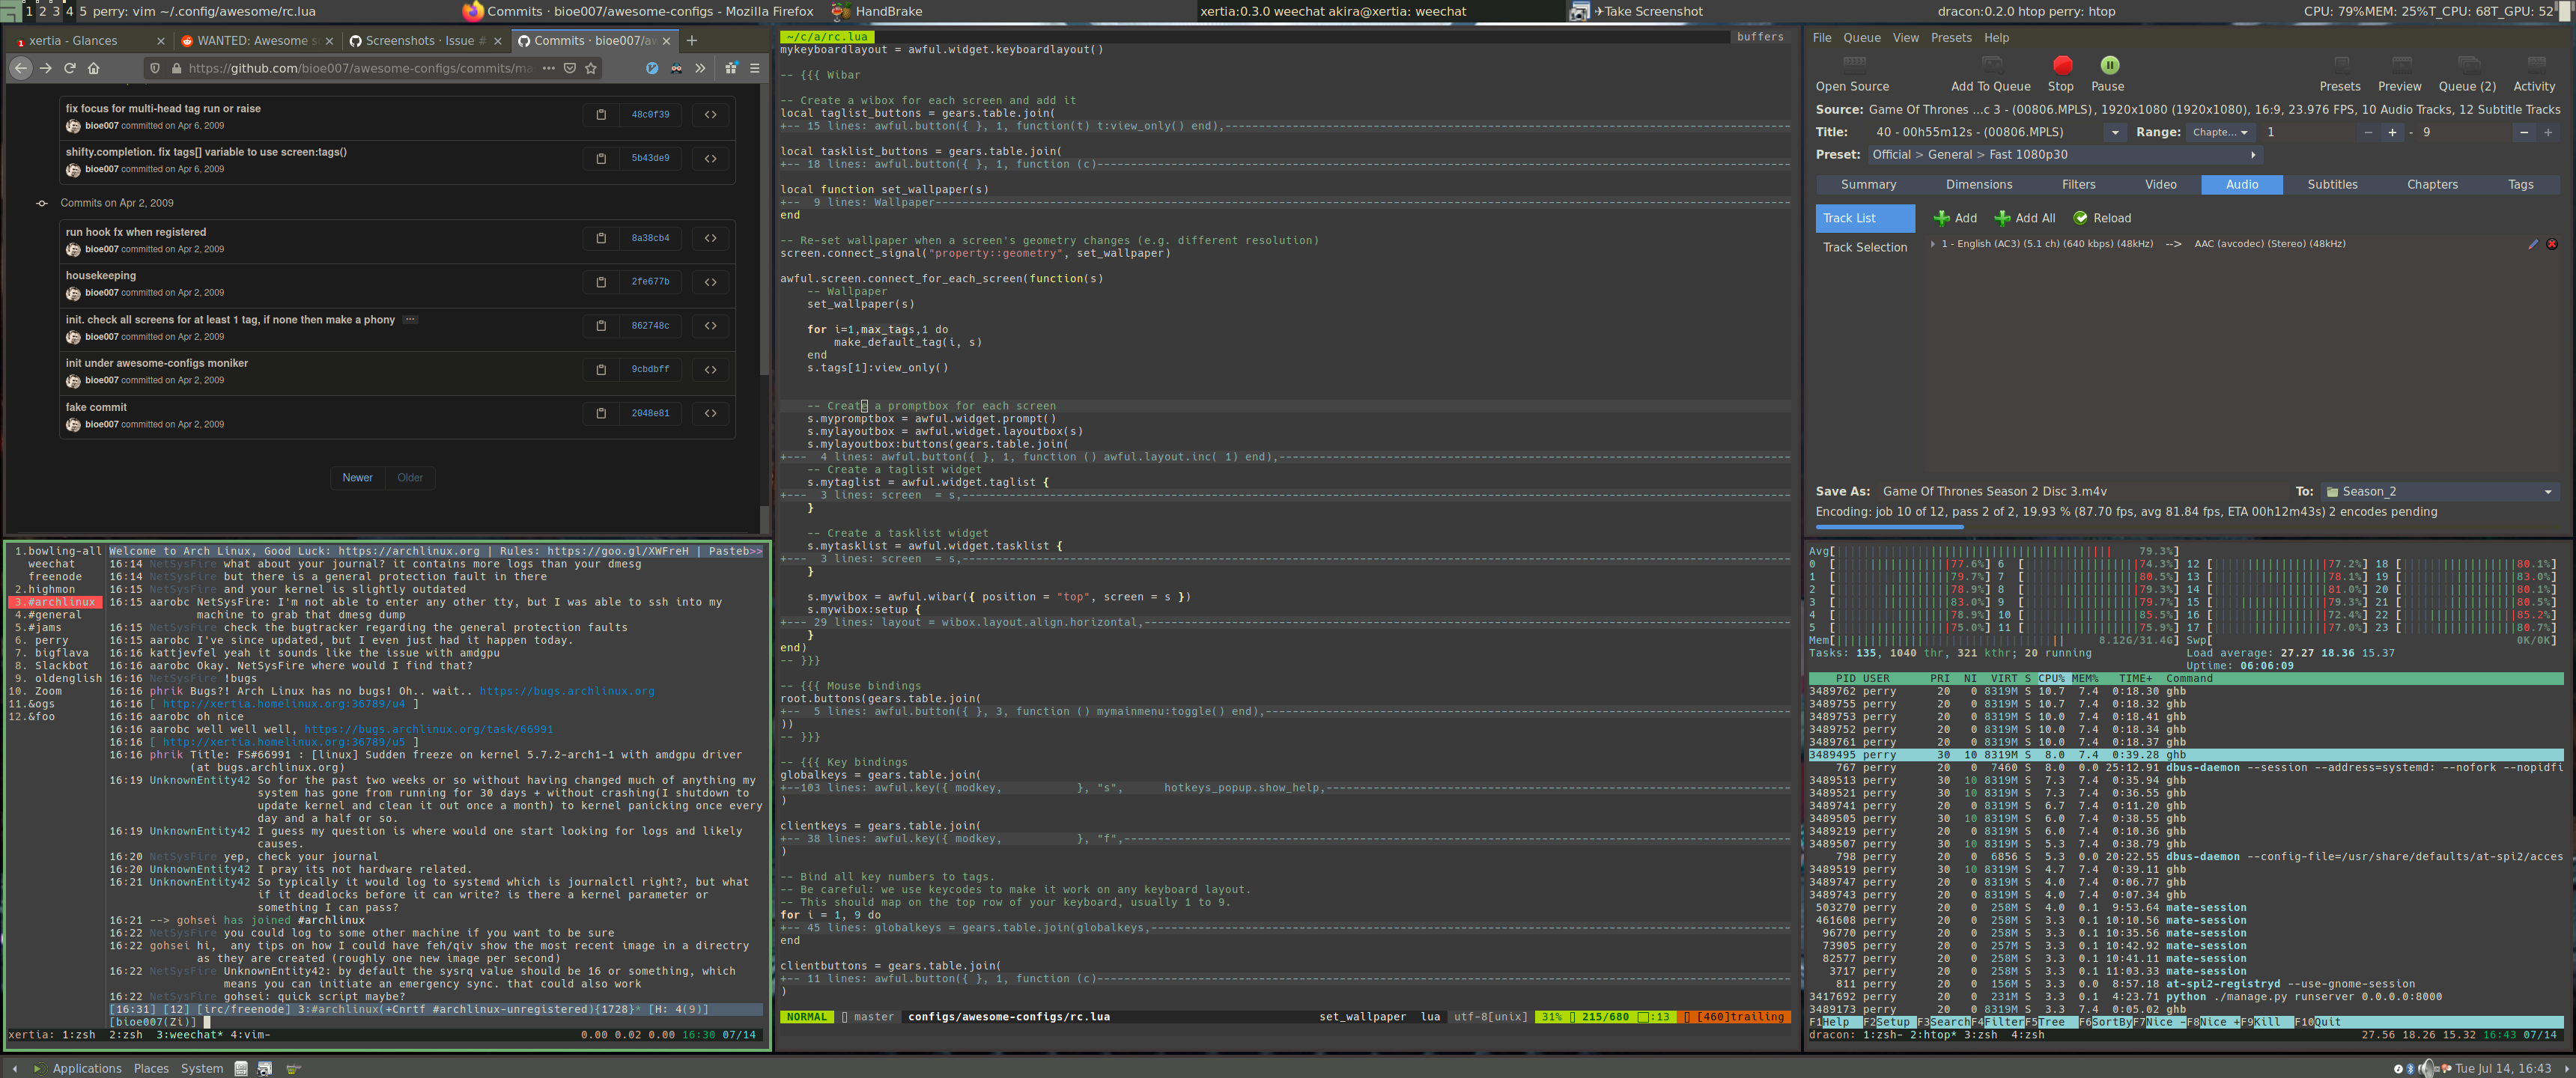The image size is (2576, 1078).
Task: Click Reload audio tracks button
Action: (x=2102, y=218)
